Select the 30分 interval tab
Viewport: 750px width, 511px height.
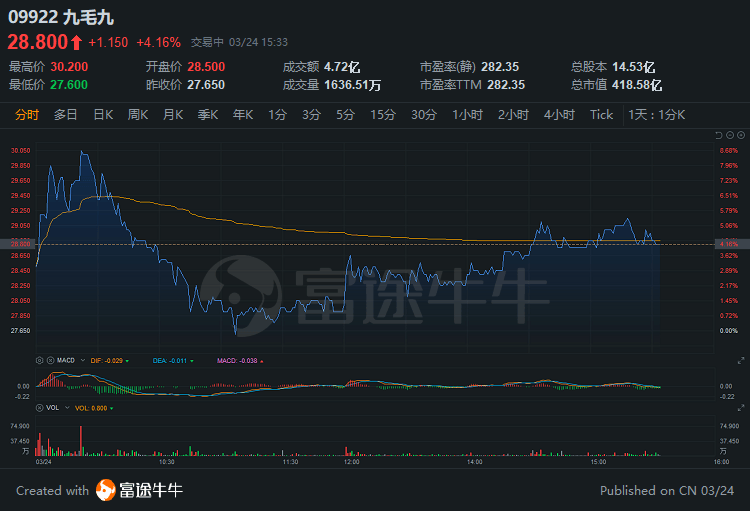[x=424, y=115]
